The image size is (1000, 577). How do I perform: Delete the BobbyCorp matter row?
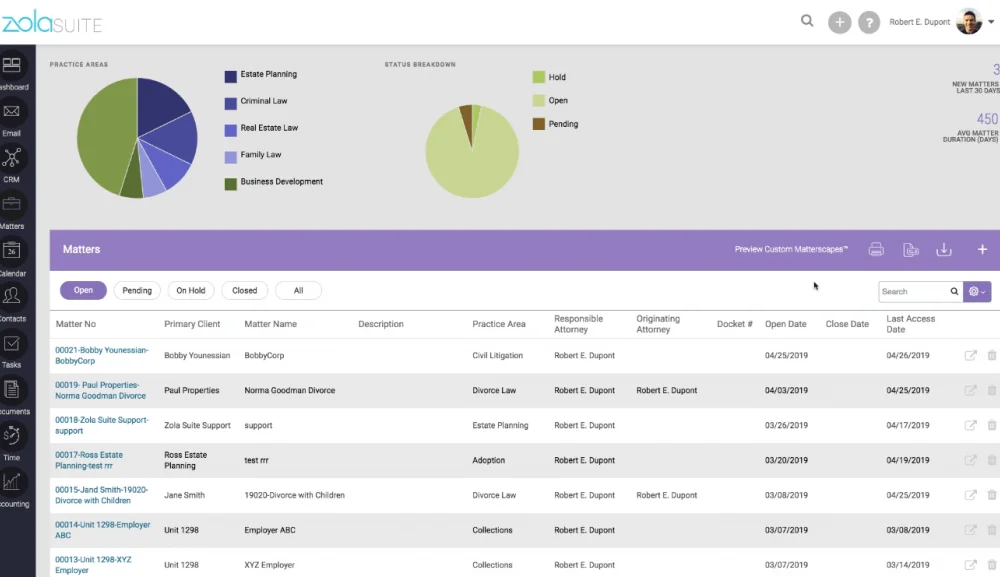coord(992,355)
